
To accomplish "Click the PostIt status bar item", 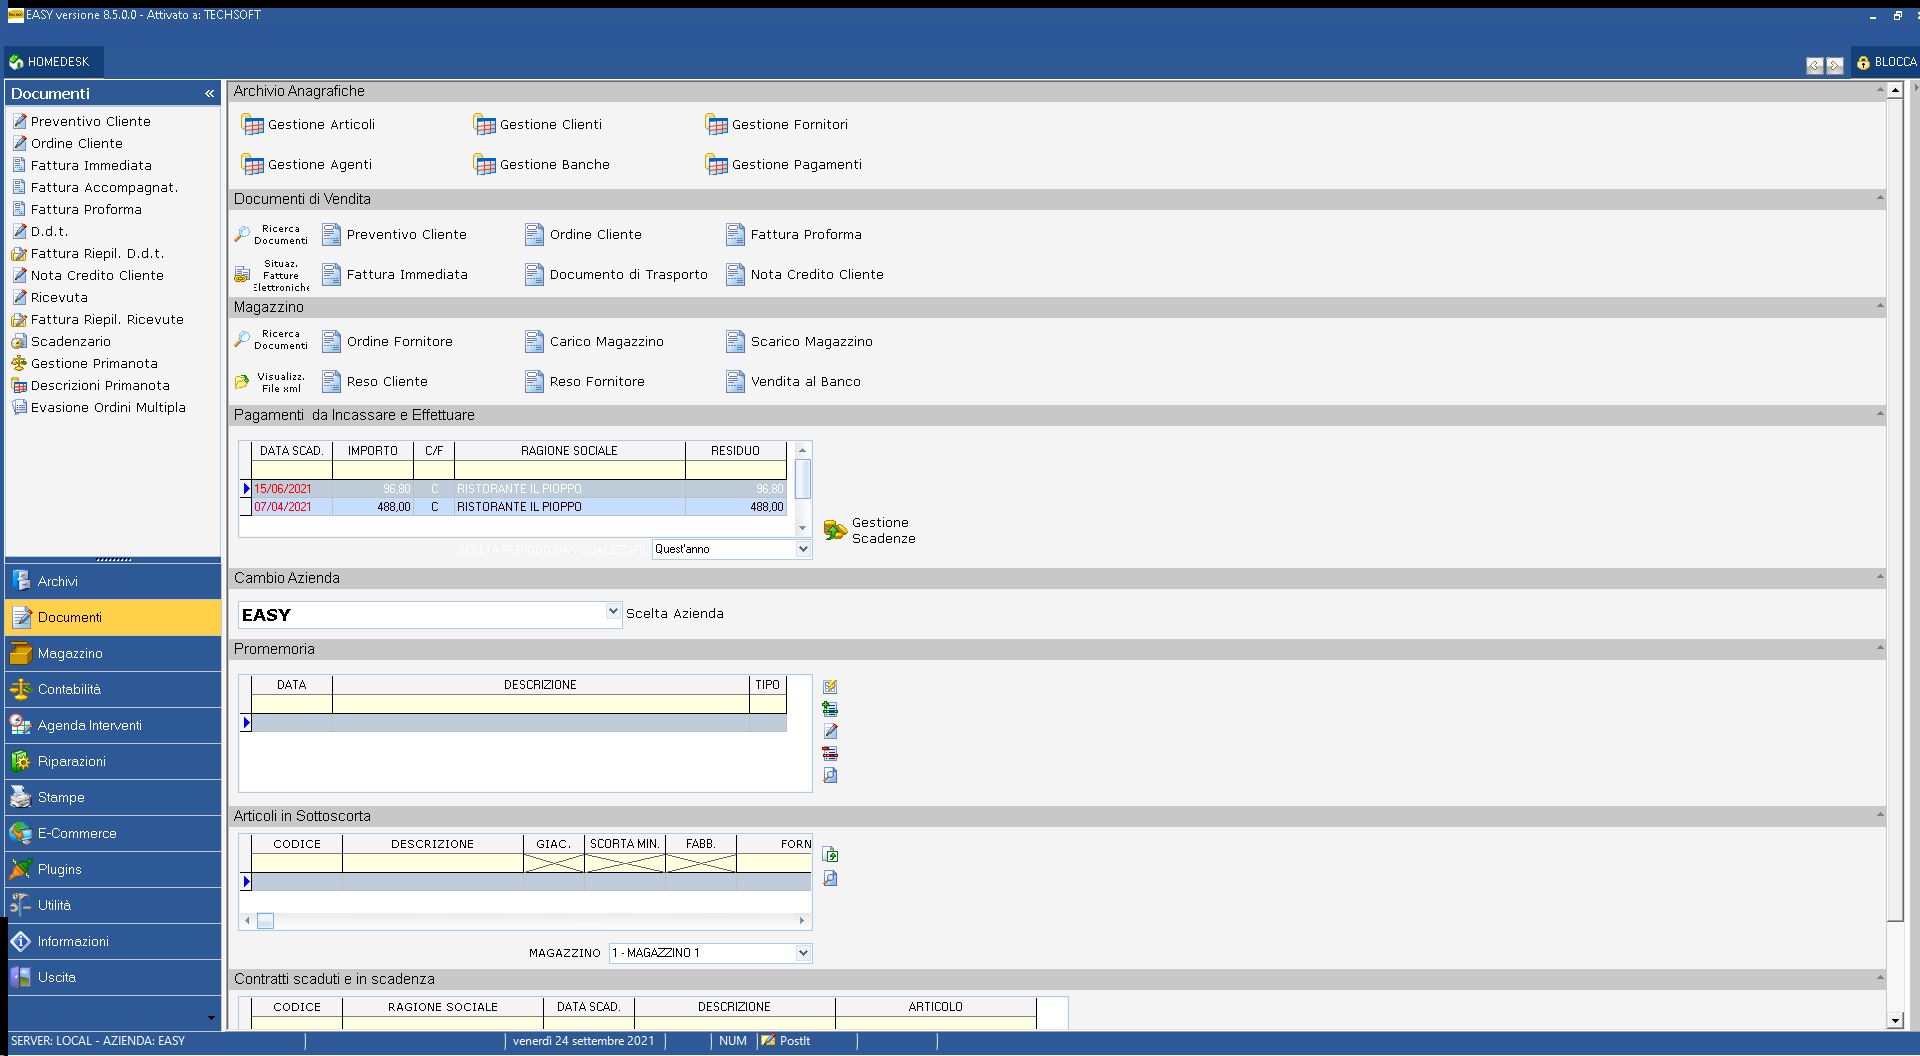I will [786, 1041].
